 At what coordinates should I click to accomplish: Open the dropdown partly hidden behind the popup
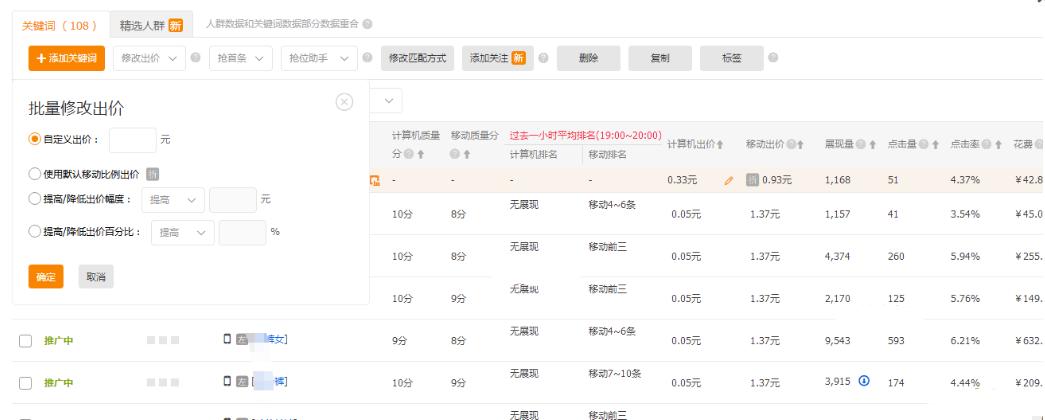coord(386,101)
